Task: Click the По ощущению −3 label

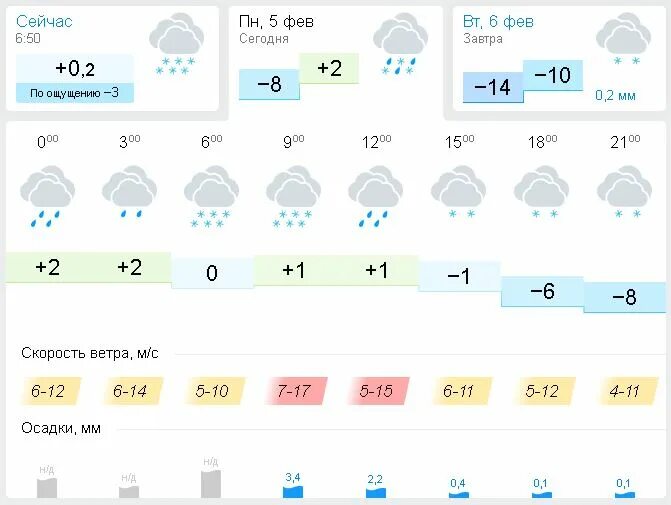Action: 74,93
